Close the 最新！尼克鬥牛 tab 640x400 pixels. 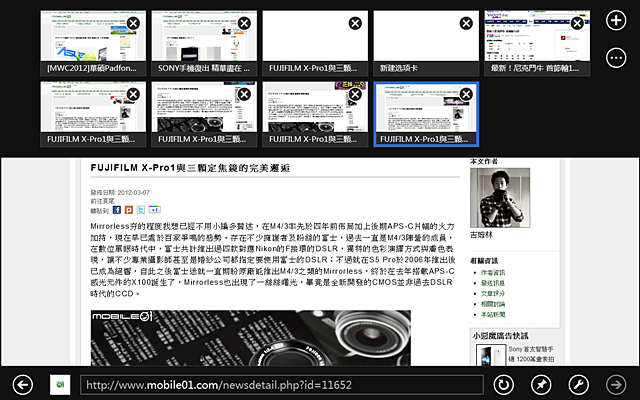(x=577, y=23)
